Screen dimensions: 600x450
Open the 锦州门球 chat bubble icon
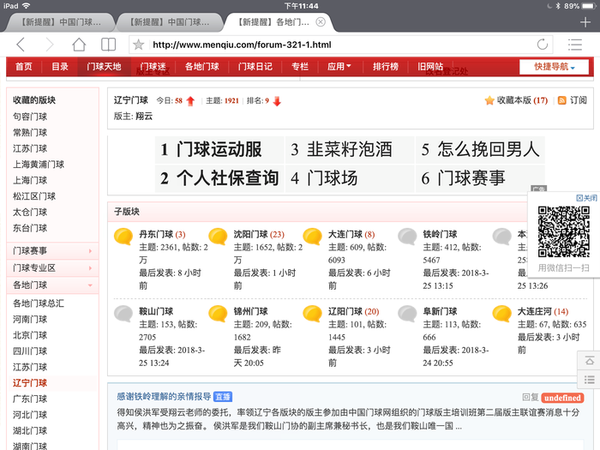(x=218, y=314)
